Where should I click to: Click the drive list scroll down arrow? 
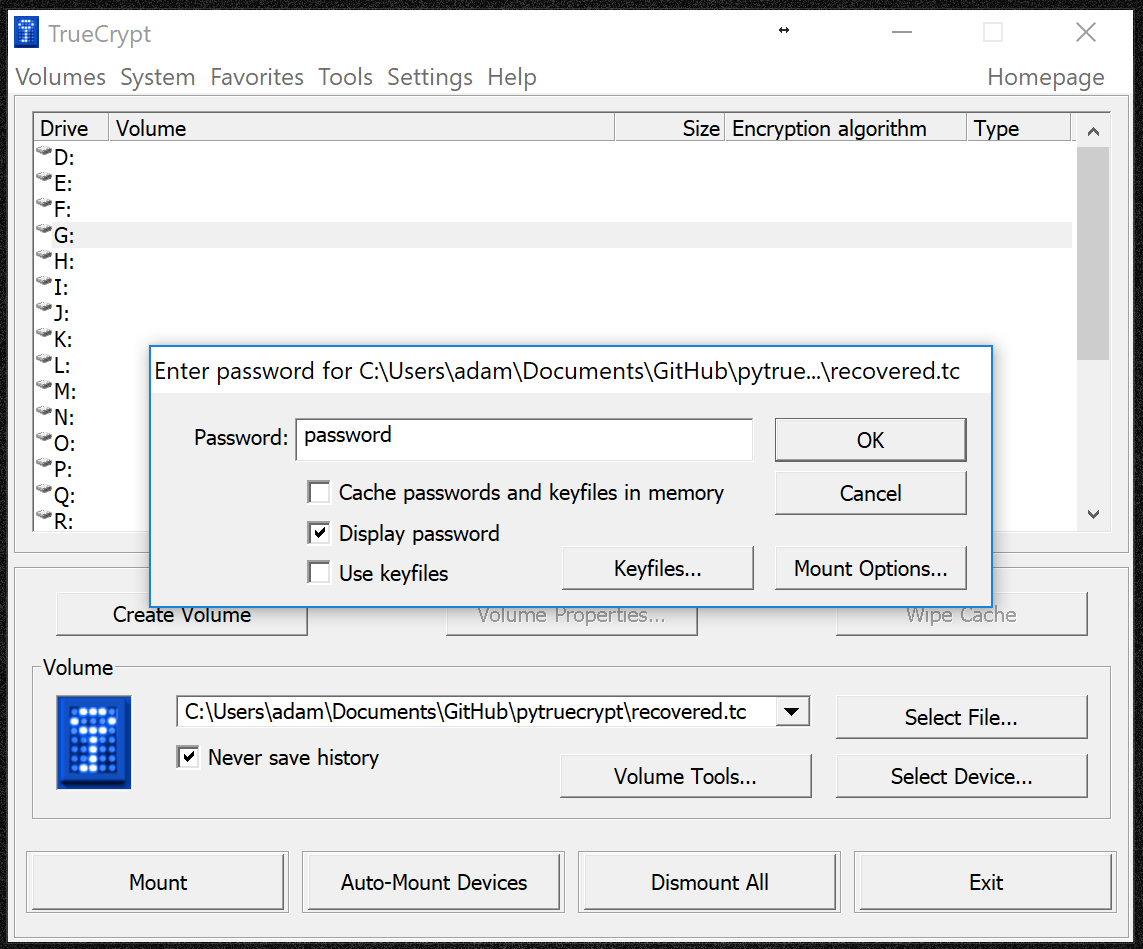click(1093, 515)
